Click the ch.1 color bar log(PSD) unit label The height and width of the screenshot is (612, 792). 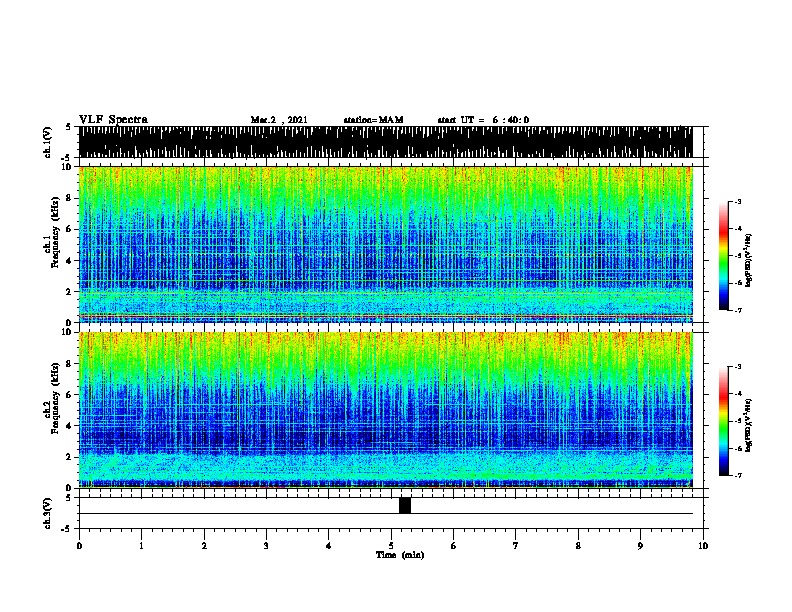(x=749, y=260)
